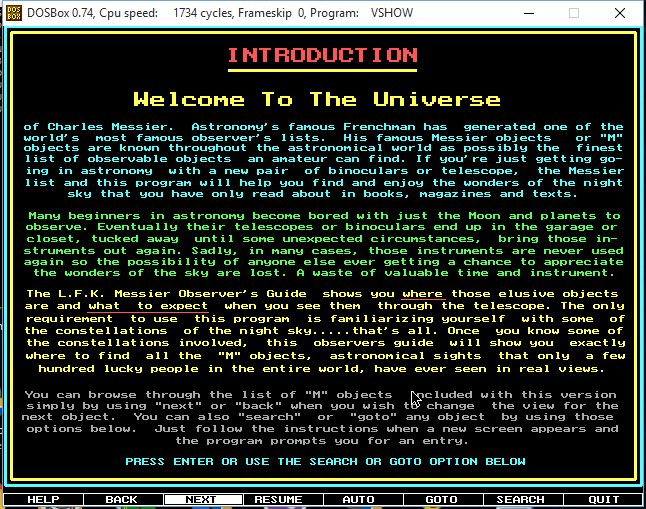Maximize the DOSBox window
The image size is (646, 509).
pyautogui.click(x=574, y=14)
